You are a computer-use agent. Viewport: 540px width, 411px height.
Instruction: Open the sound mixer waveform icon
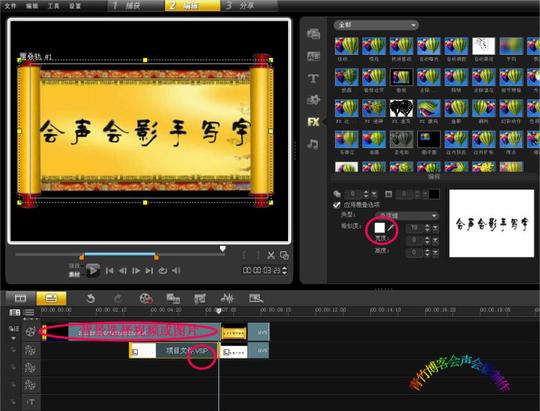point(227,298)
